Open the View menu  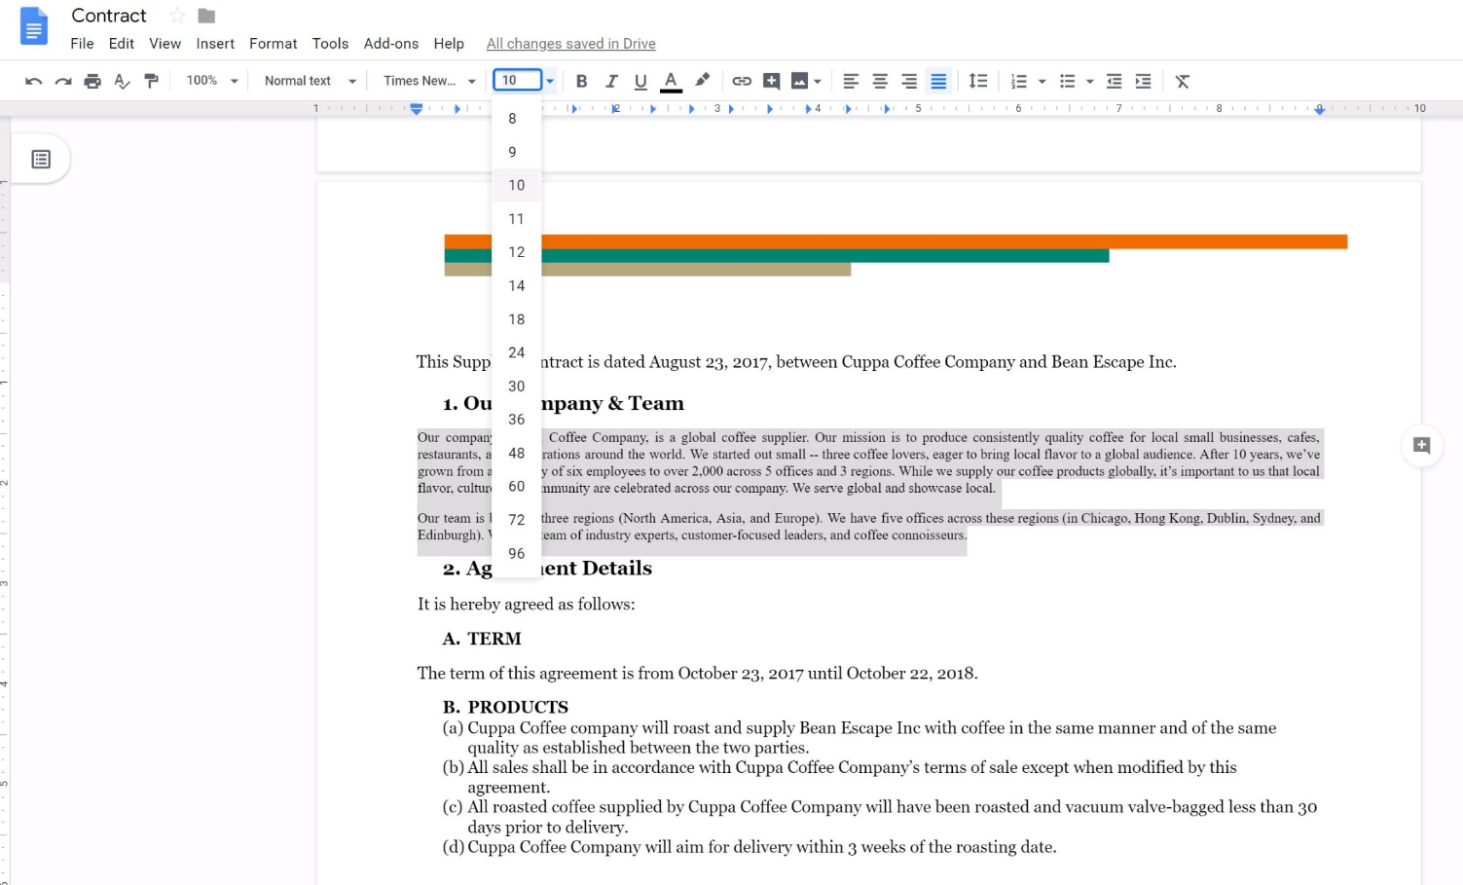(x=165, y=44)
